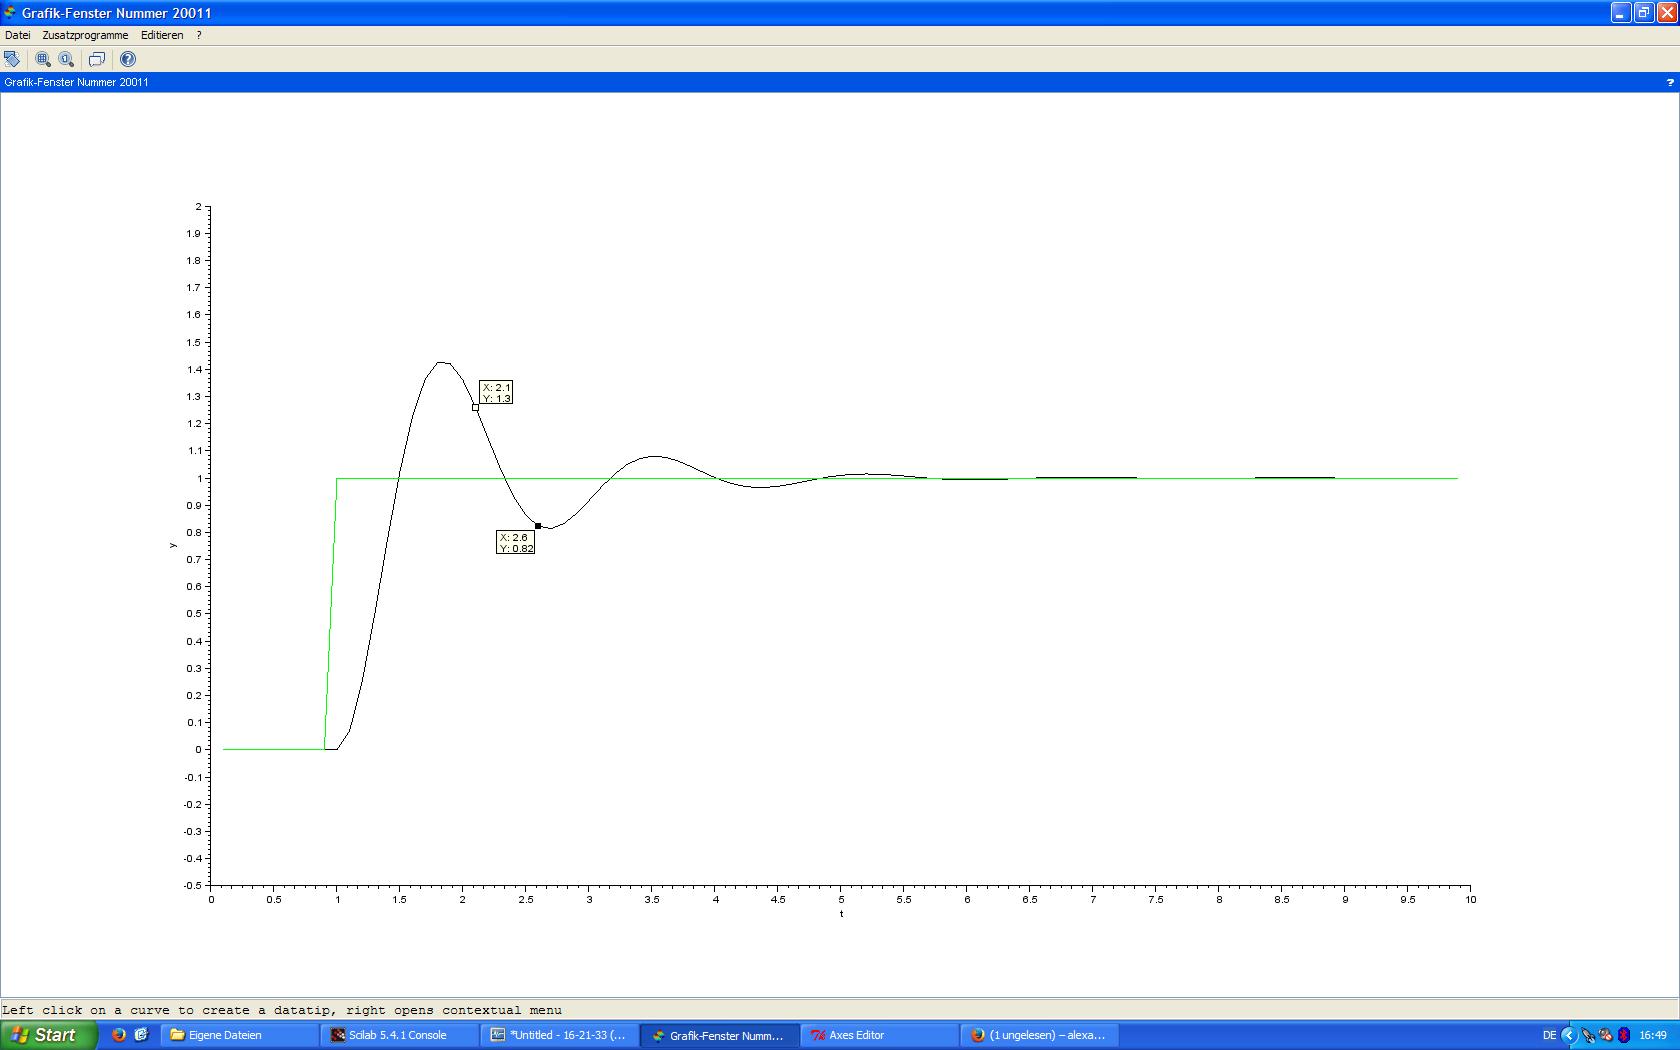Click DE language indicator in system tray
Viewport: 1680px width, 1050px height.
point(1549,1035)
